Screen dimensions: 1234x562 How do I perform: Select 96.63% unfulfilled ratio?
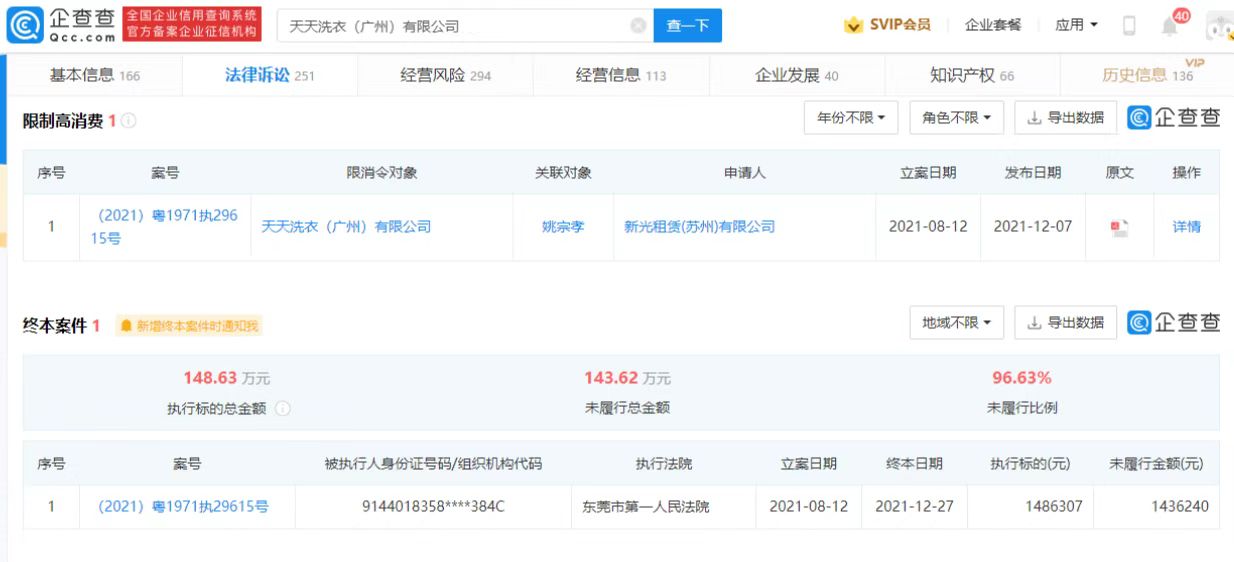[1021, 378]
